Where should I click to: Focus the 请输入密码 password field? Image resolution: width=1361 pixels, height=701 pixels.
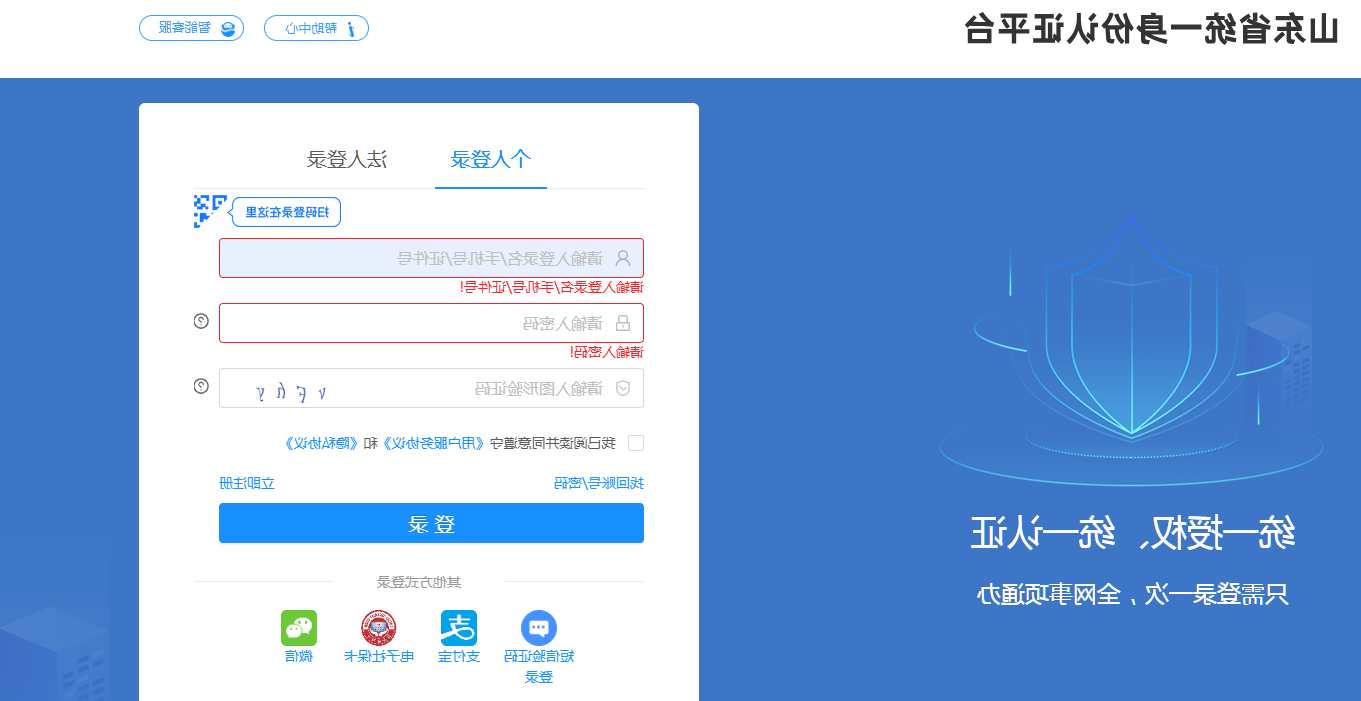tap(431, 323)
